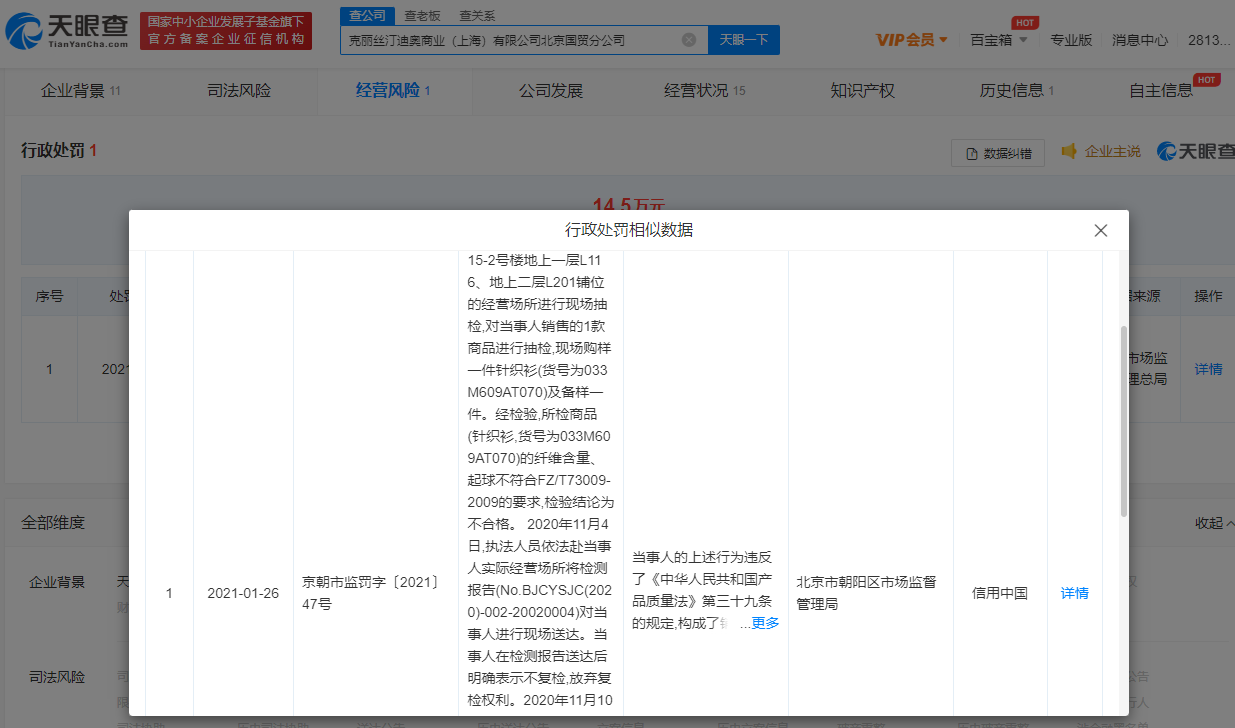Collapse the 全部维度 section with 收起
Viewport: 1235px width, 728px height.
[1213, 523]
